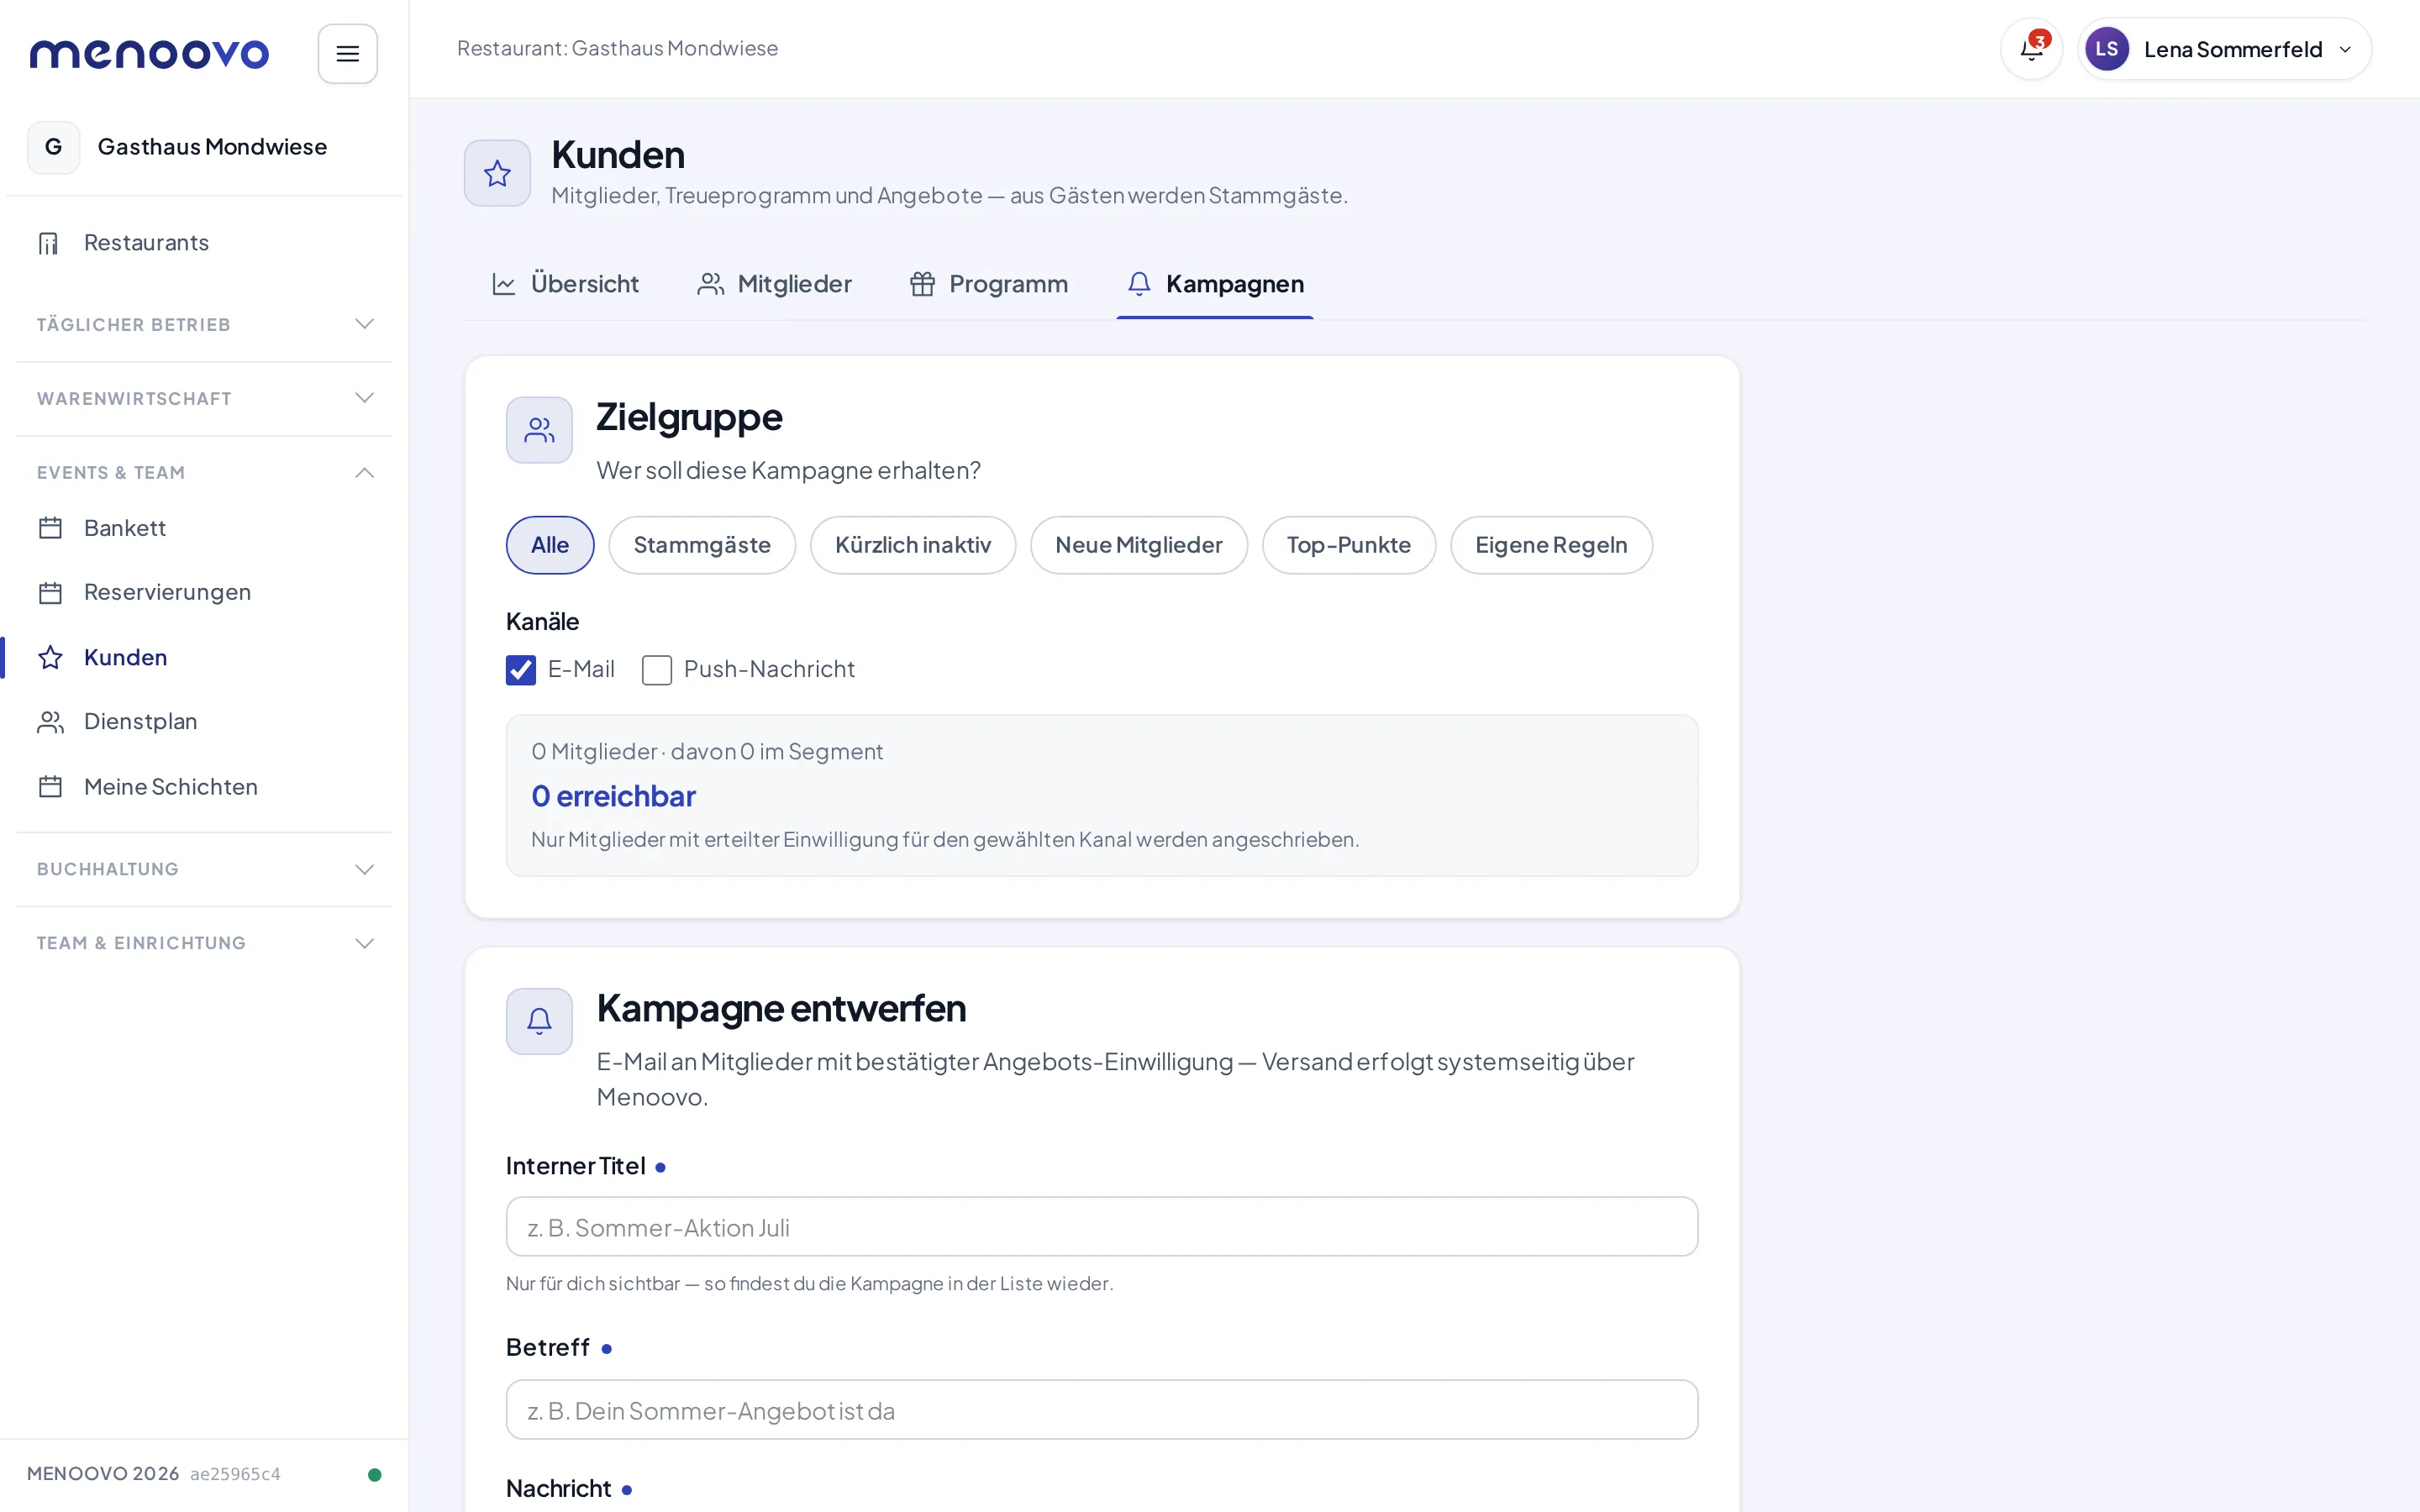Image resolution: width=2420 pixels, height=1512 pixels.
Task: Select the Stammgäste audience chip
Action: (x=702, y=545)
